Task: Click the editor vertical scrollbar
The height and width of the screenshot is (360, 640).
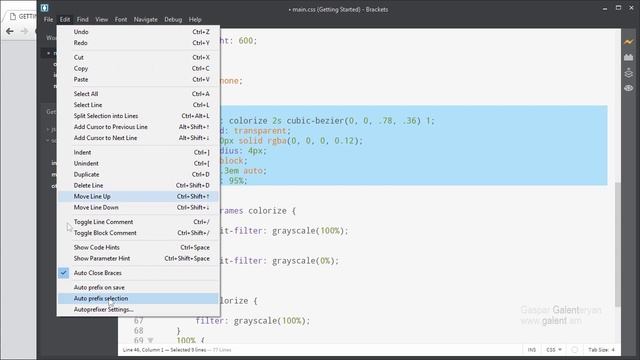Action: pos(618,244)
